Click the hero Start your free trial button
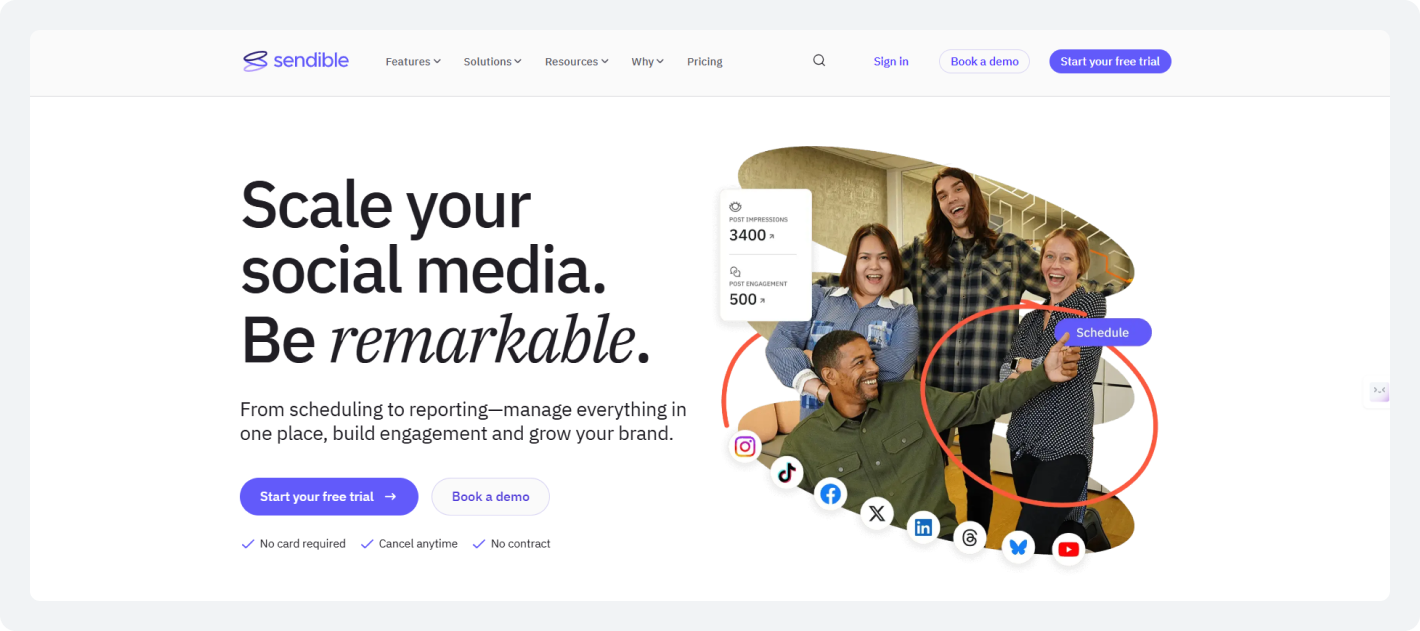Image resolution: width=1420 pixels, height=631 pixels. (x=329, y=496)
